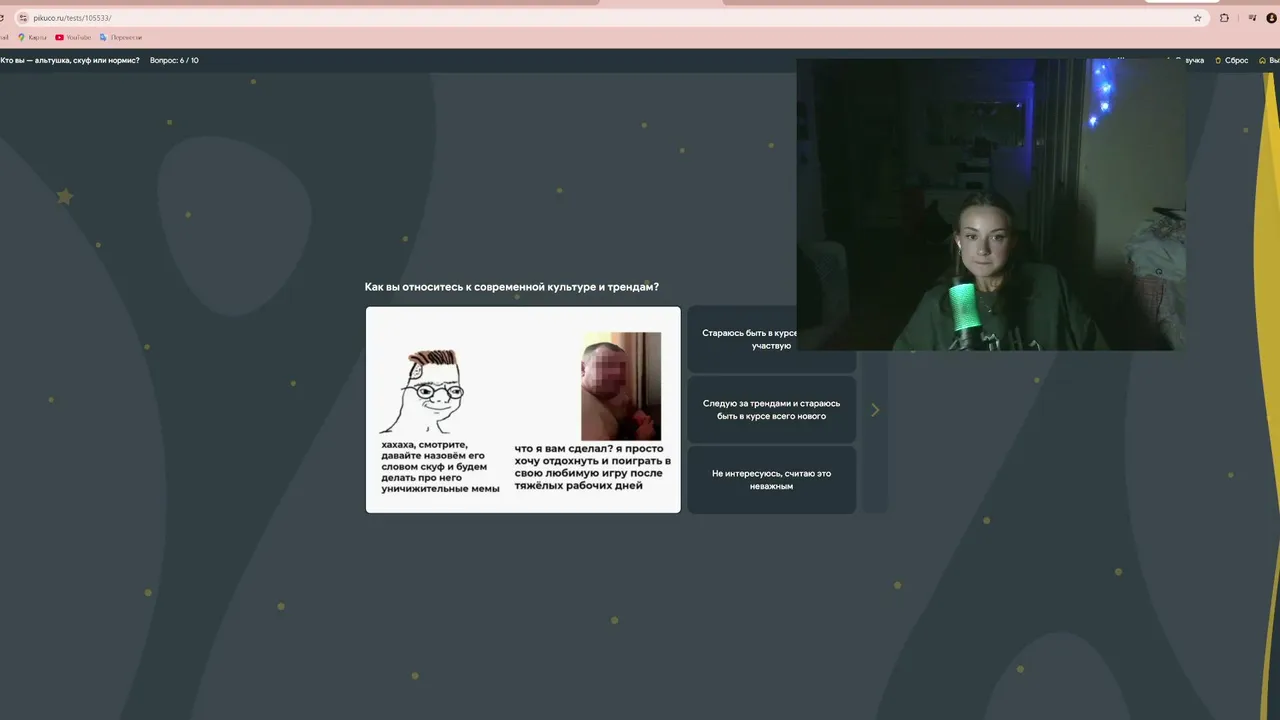The width and height of the screenshot is (1280, 720).
Task: Open the Перевести bookmark
Action: [121, 37]
